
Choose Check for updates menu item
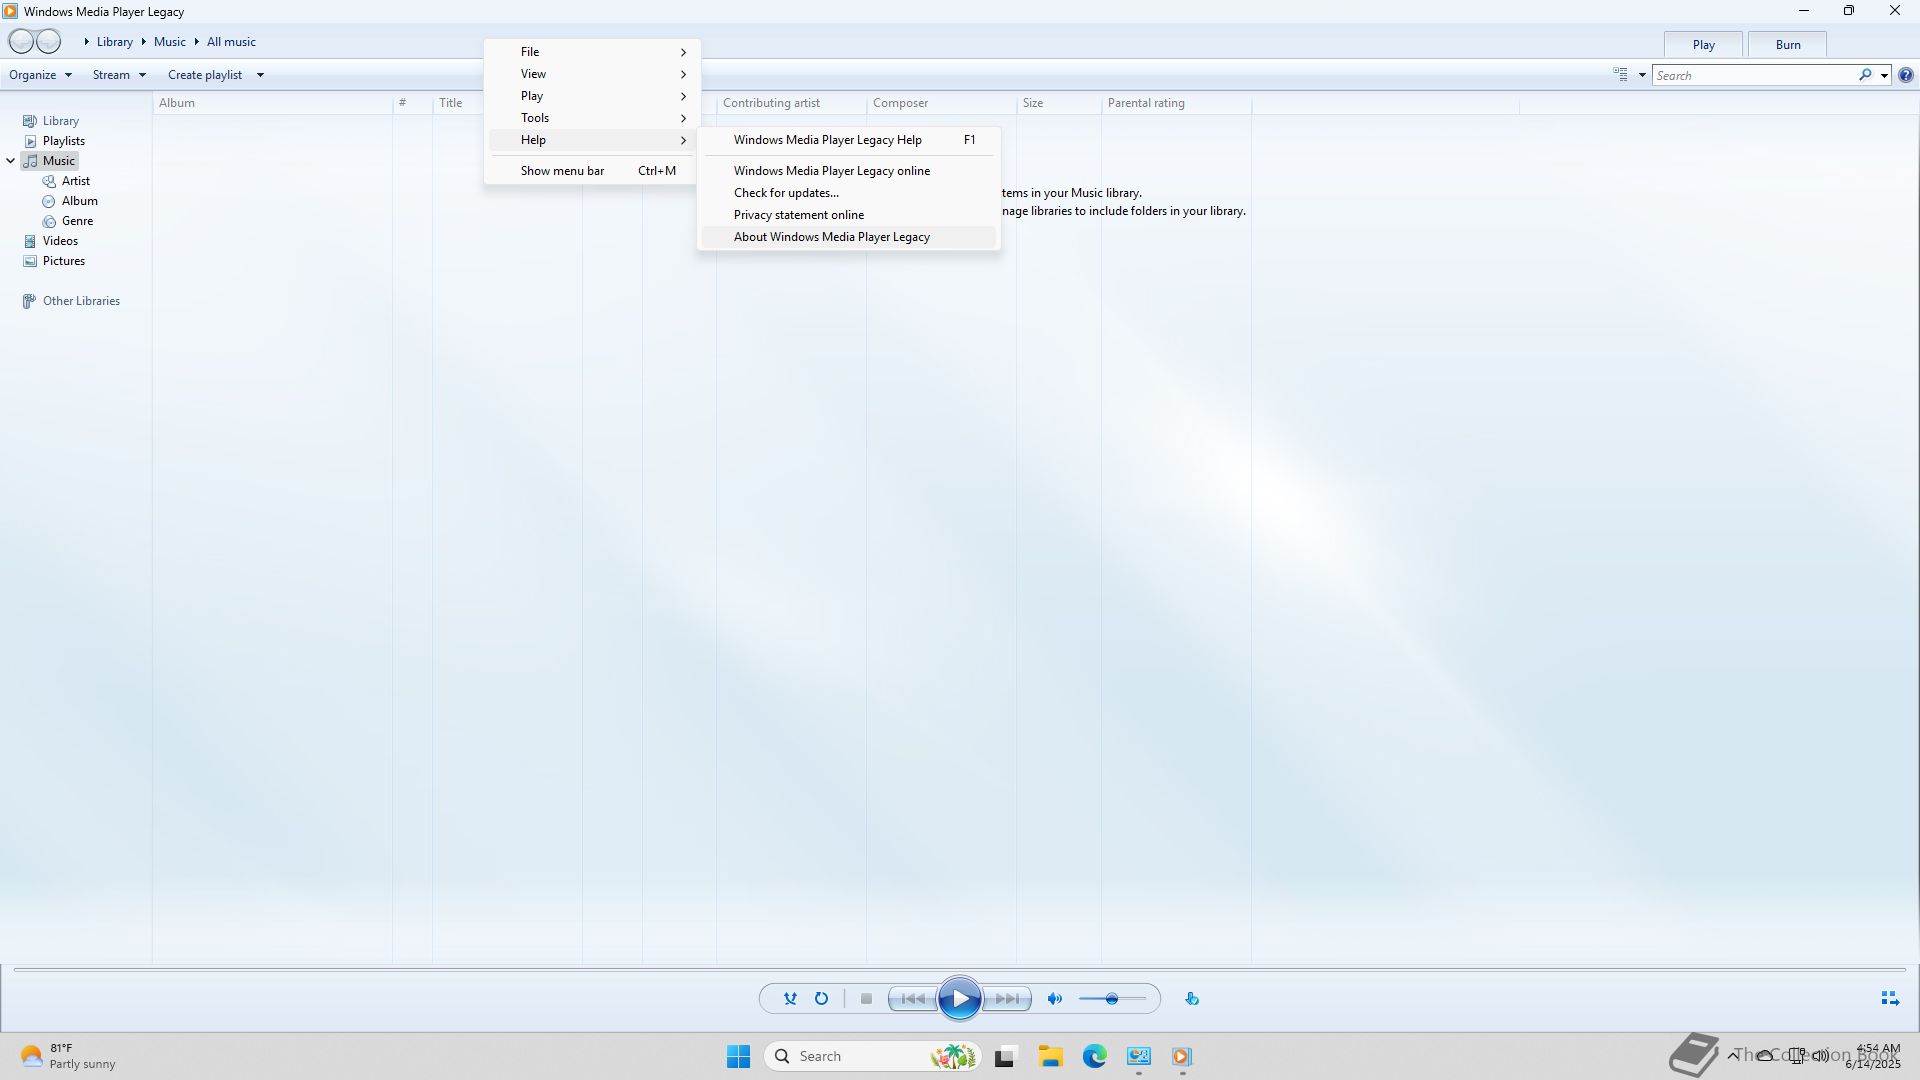click(x=786, y=193)
